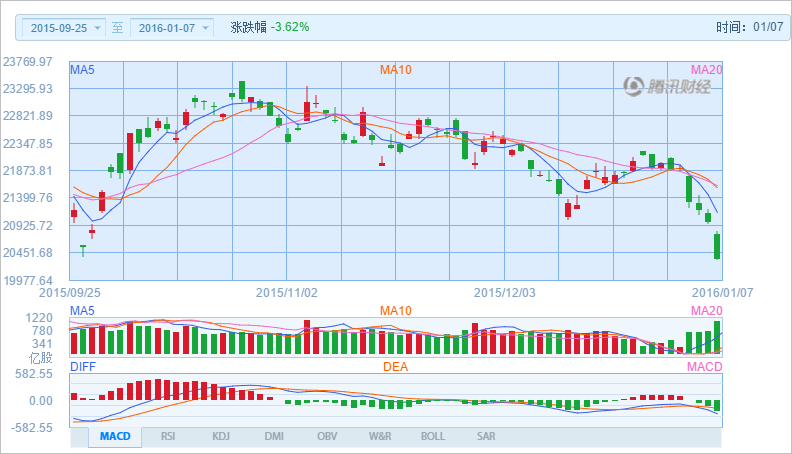This screenshot has width=792, height=454.
Task: Click the 涨跌幅 label
Action: point(248,27)
